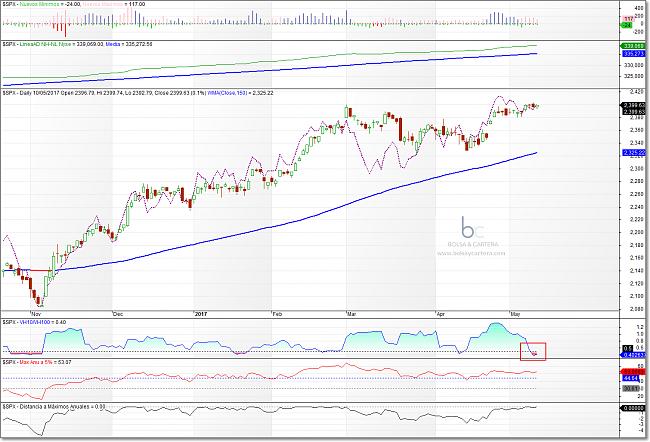This screenshot has width=650, height=442.
Task: Click the 2,200 price axis label
Action: 637,232
